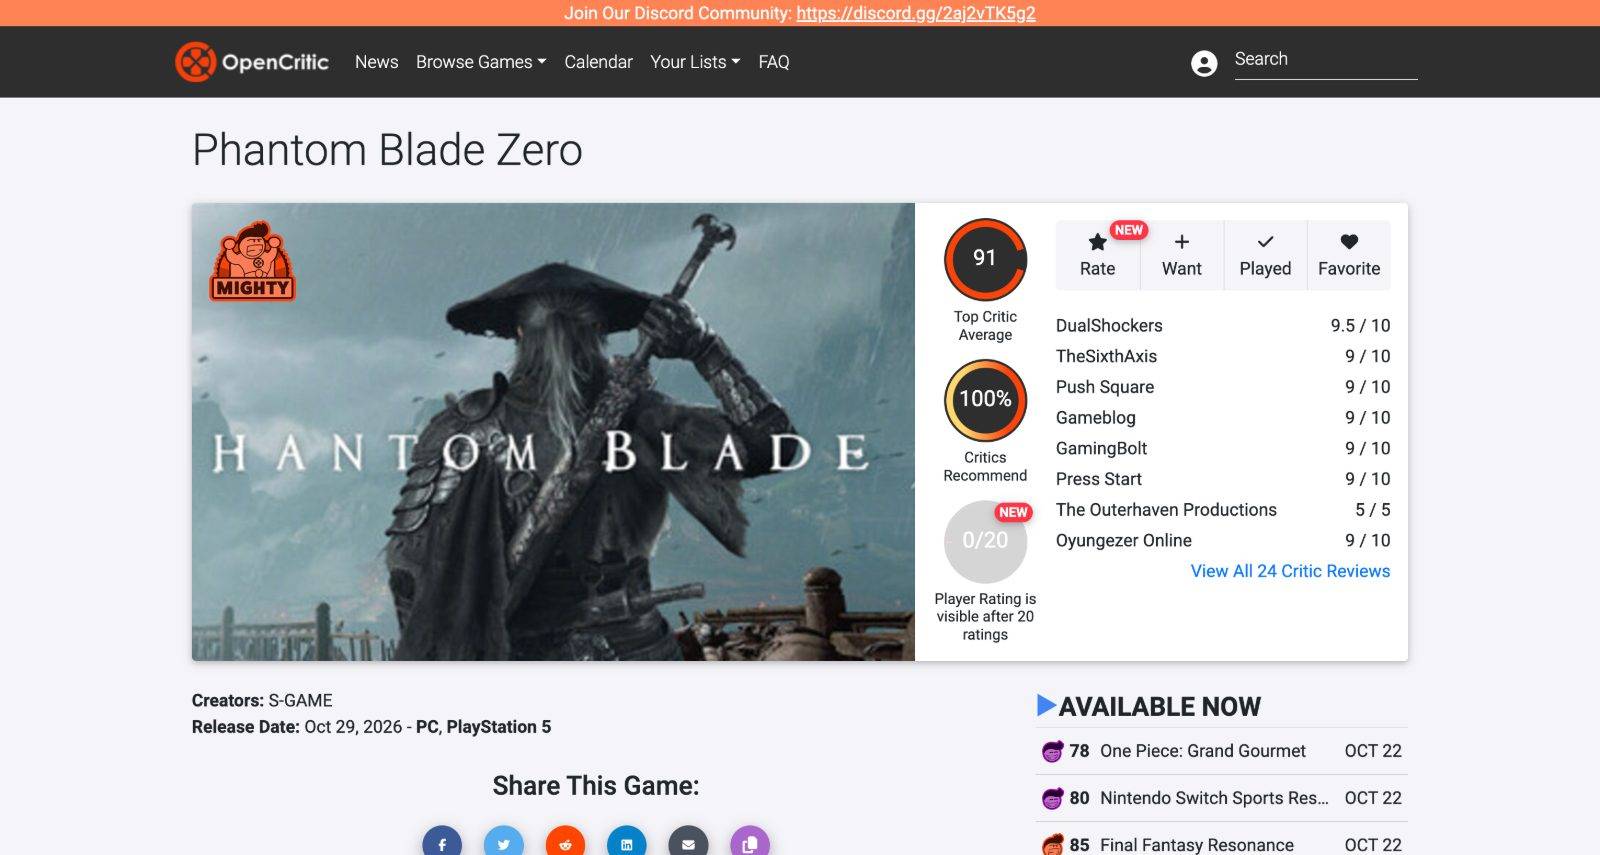Screen dimensions: 1600x855
Task: Share game on Twitter
Action: 504,844
